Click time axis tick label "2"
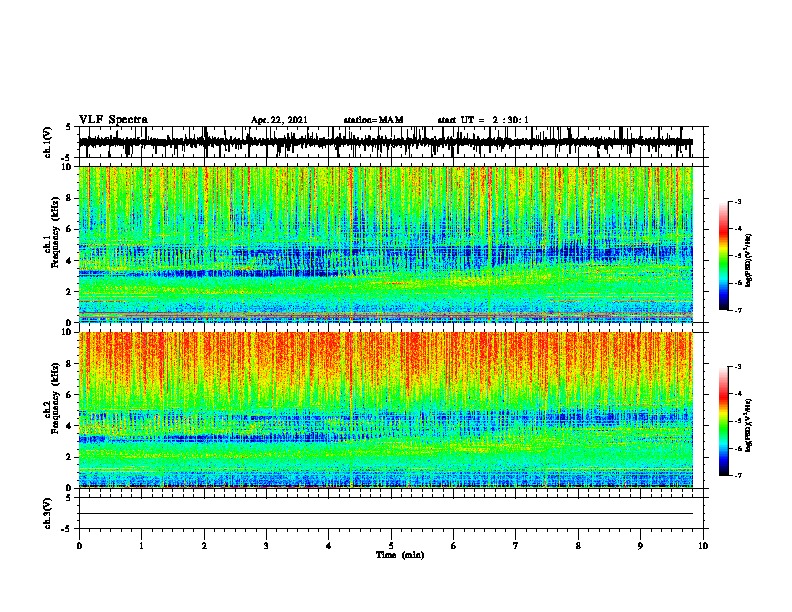Viewport: 792px width, 612px height. (204, 546)
